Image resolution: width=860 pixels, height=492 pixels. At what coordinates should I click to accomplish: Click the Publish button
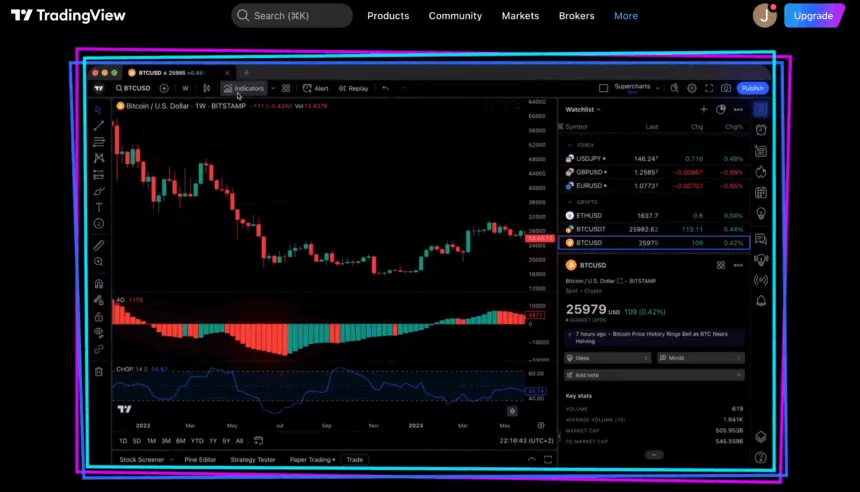click(x=752, y=88)
